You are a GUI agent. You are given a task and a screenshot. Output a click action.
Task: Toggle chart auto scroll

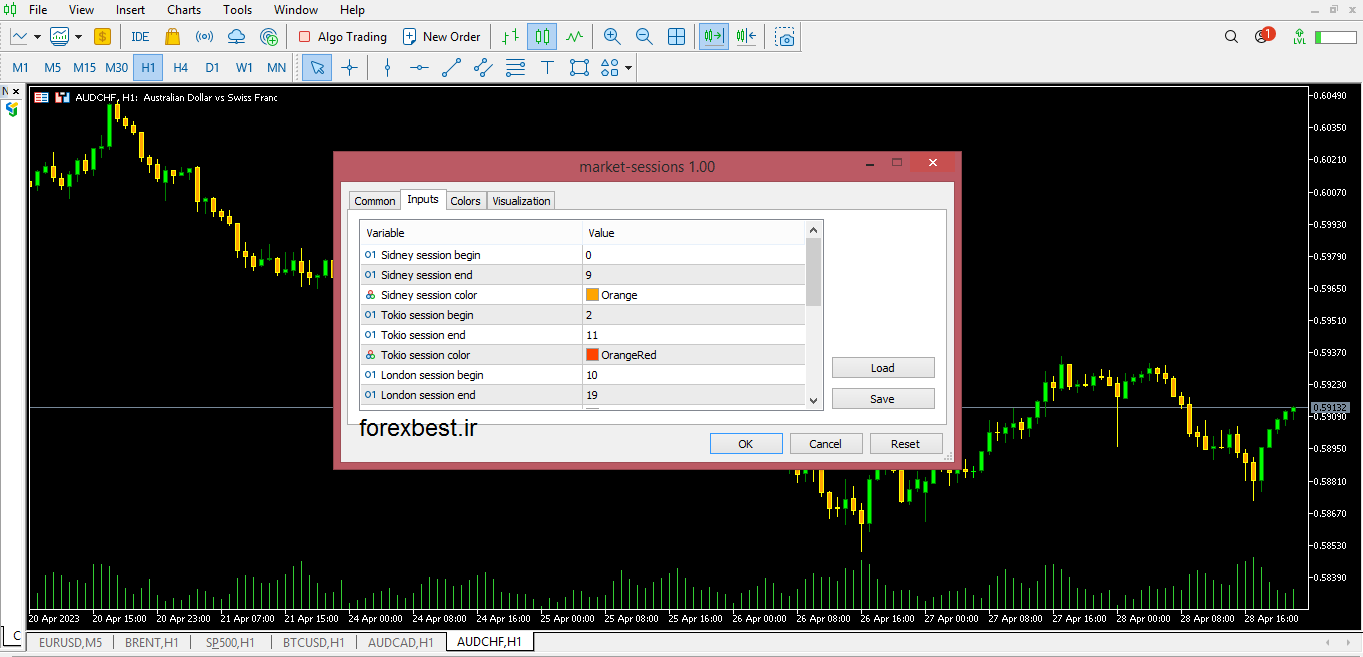(714, 36)
